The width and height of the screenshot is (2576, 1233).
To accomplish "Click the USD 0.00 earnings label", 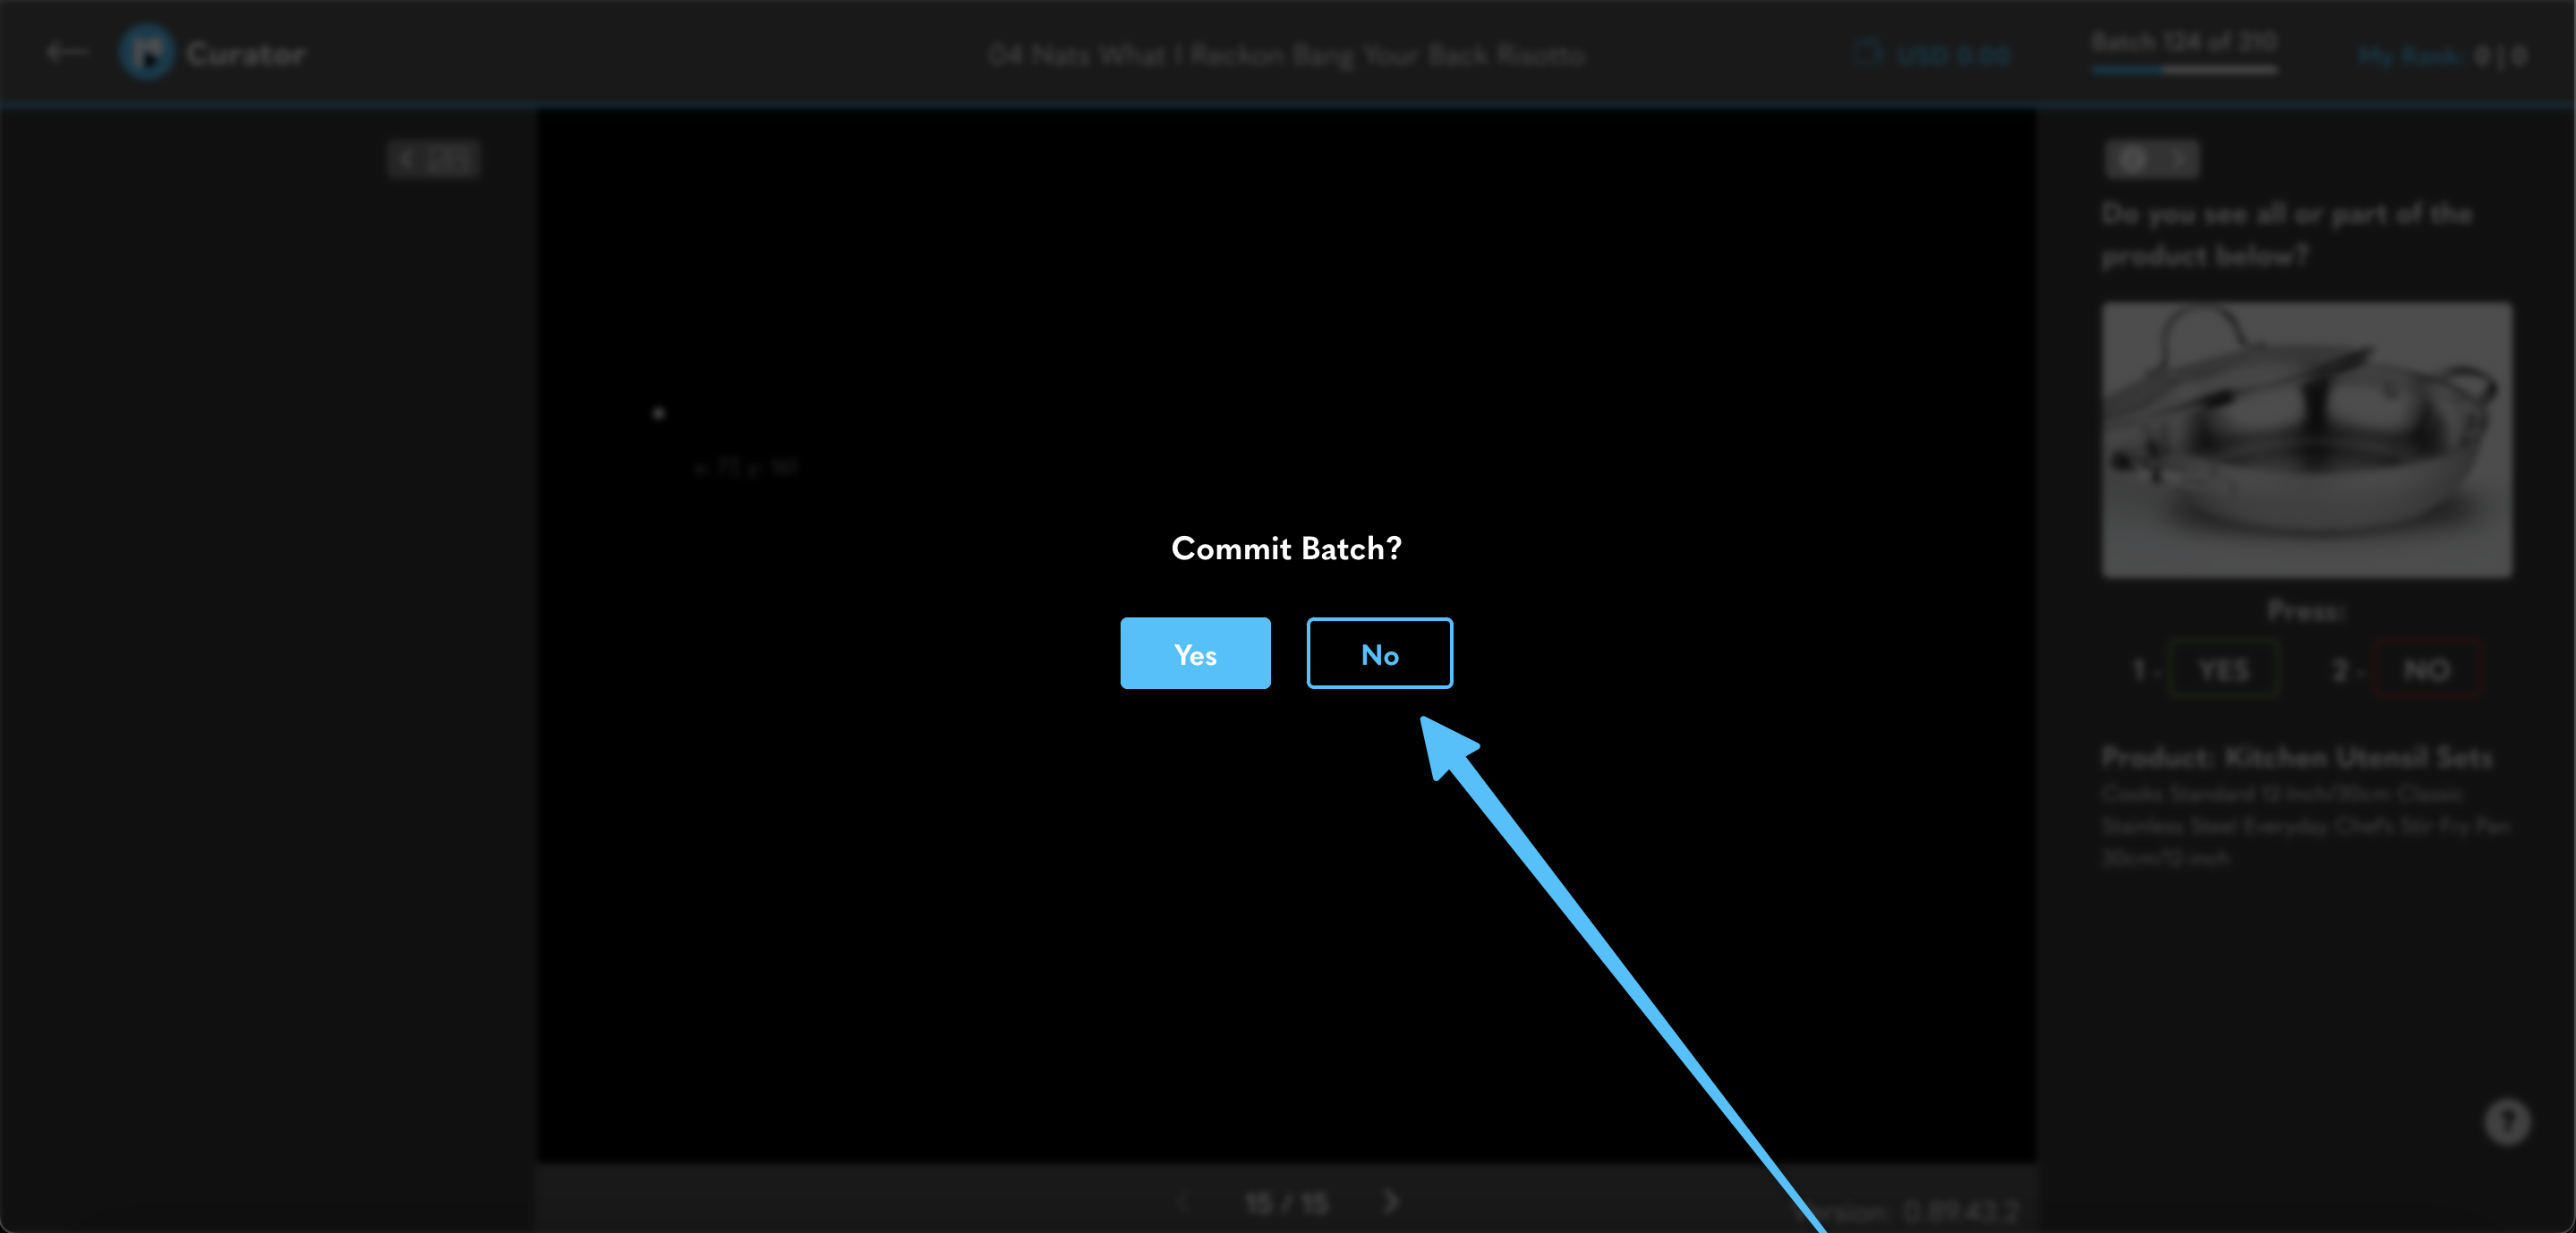I will point(1953,55).
